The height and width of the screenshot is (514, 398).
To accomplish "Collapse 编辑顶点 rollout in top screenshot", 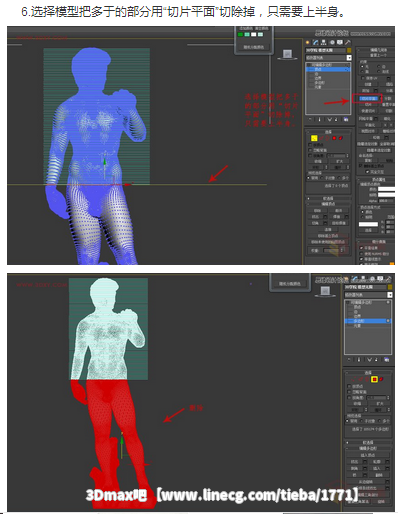I will 328,204.
